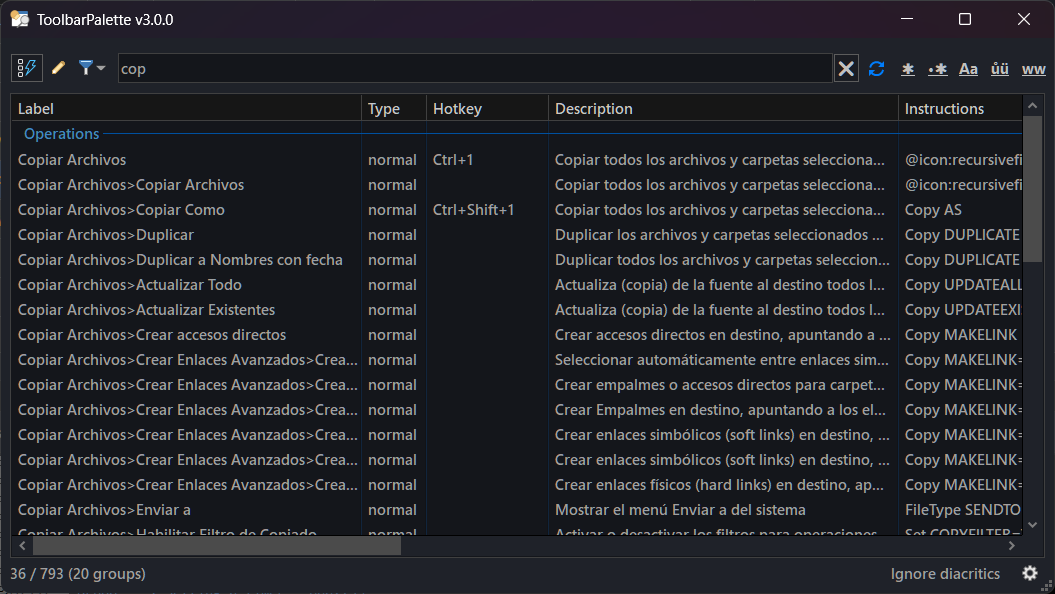
Task: Open settings via the gear icon
Action: click(1030, 573)
